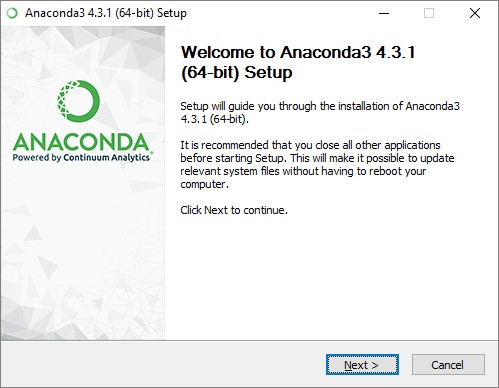Click the Powered by Continuum Analytics tagline

pyautogui.click(x=82, y=158)
